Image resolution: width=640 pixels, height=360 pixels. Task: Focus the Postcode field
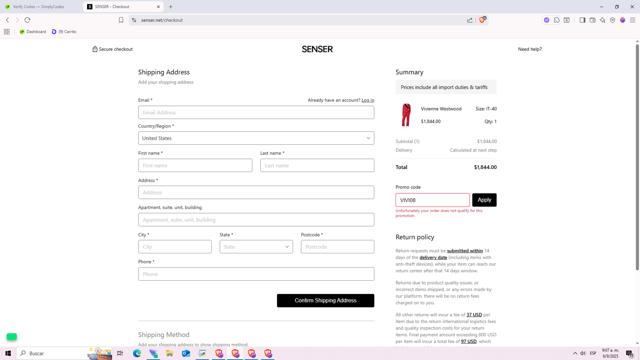[x=338, y=247]
